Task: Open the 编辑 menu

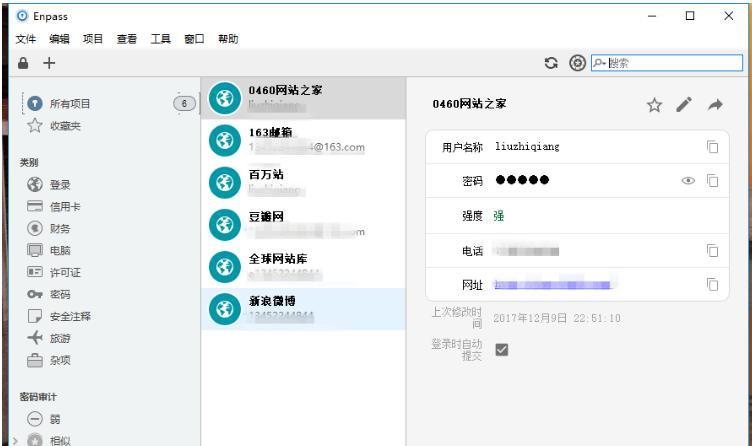Action: (59, 39)
